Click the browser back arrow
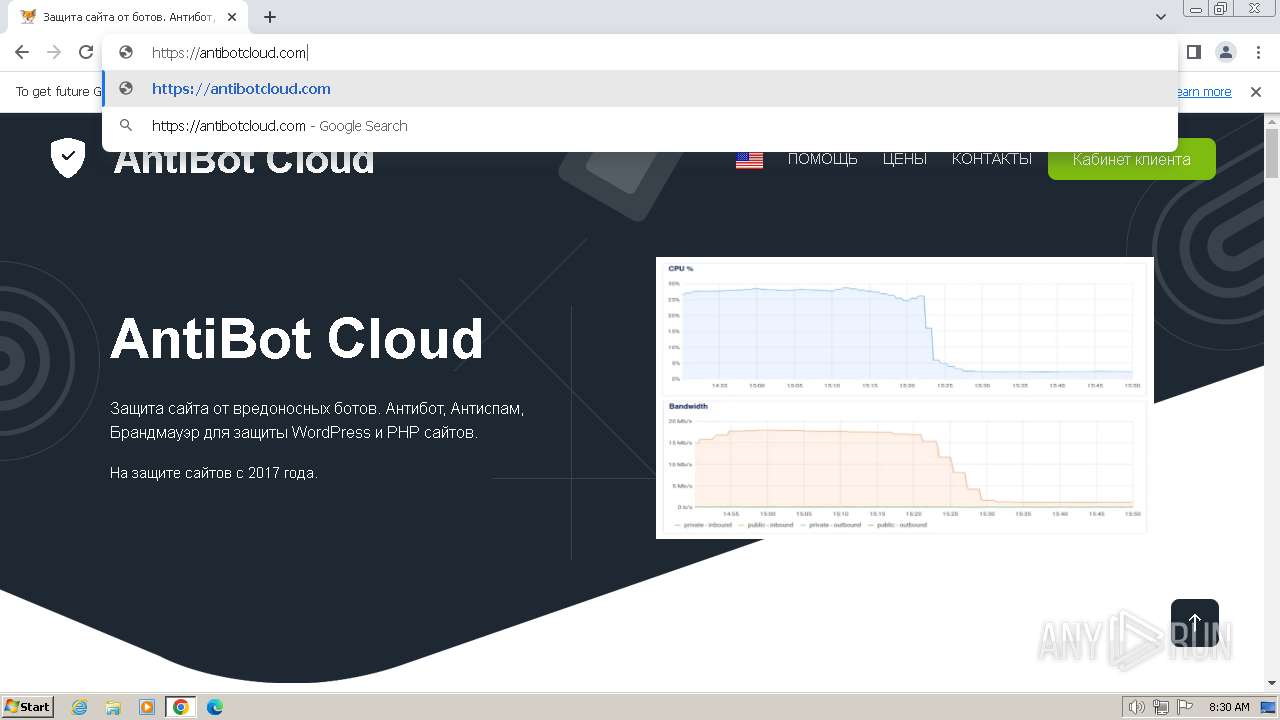This screenshot has height=720, width=1280. tap(22, 52)
